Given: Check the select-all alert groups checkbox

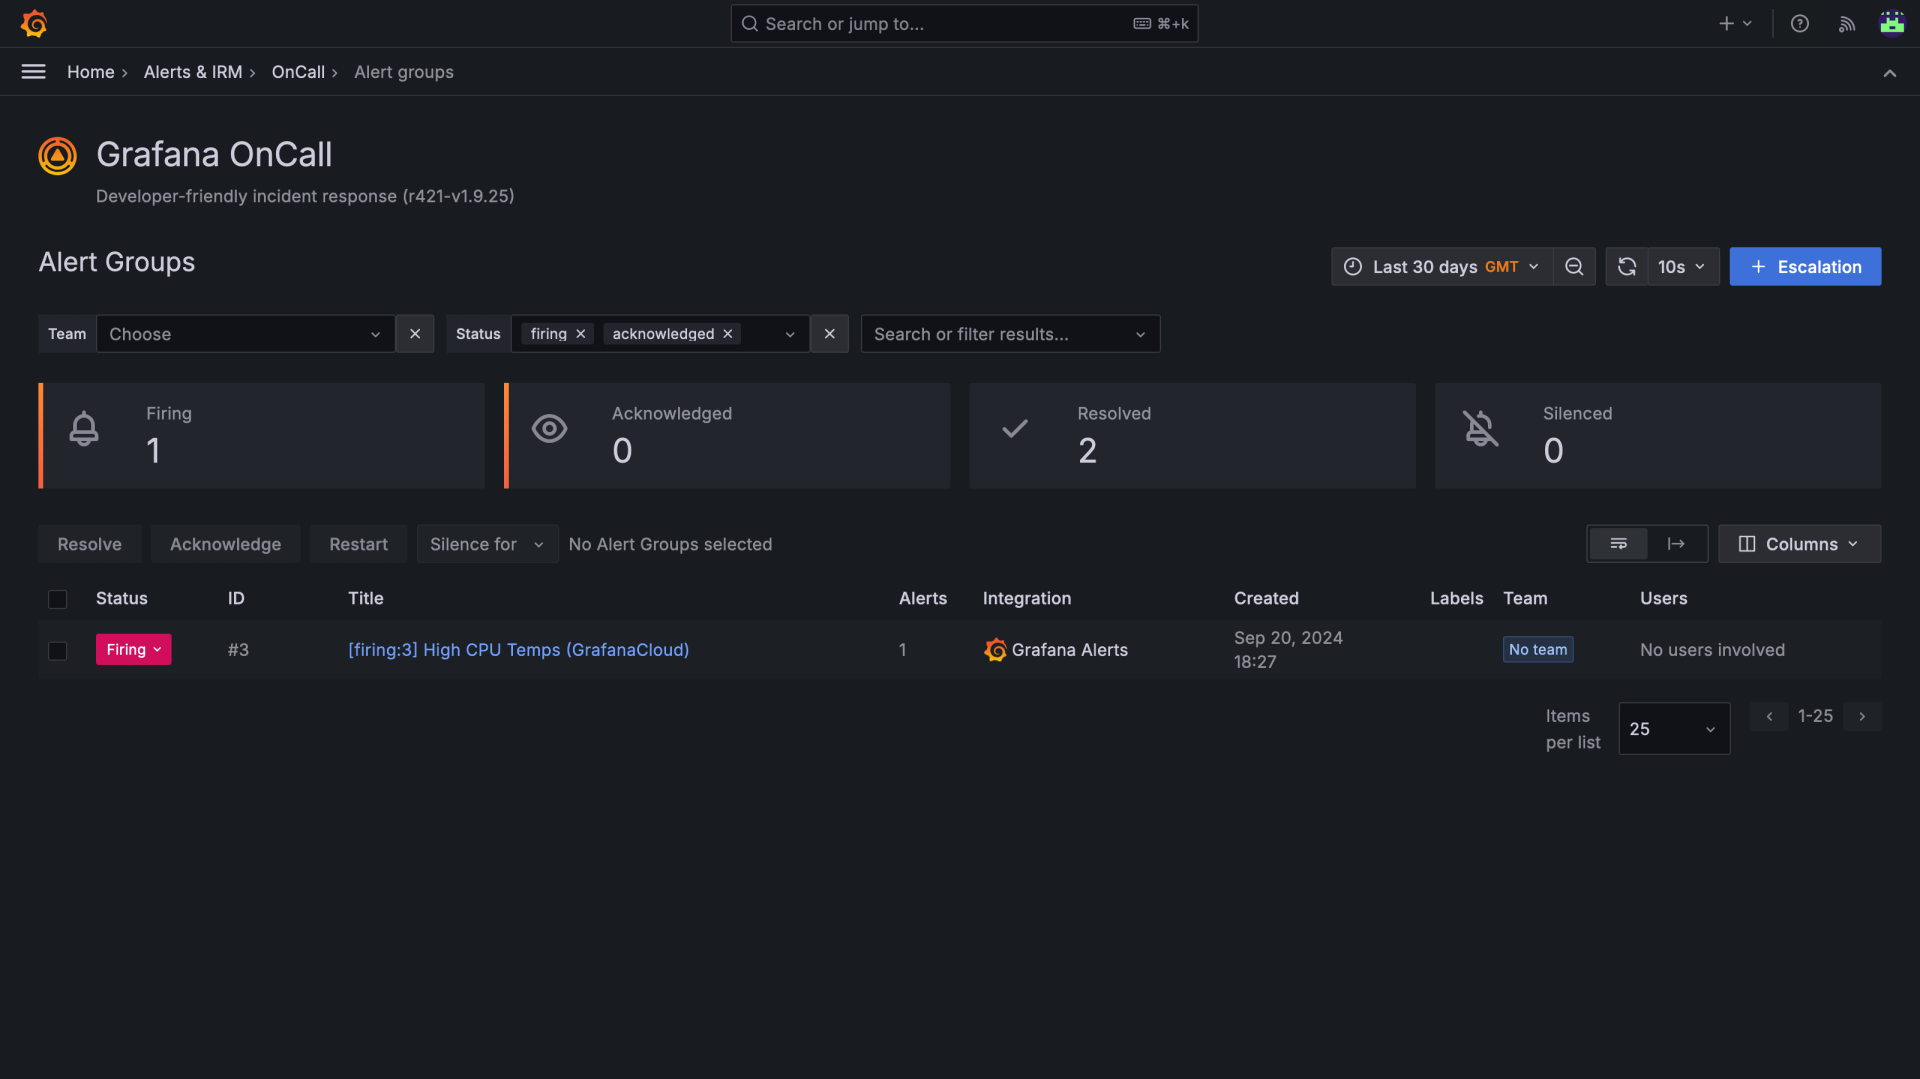Looking at the screenshot, I should pos(58,599).
